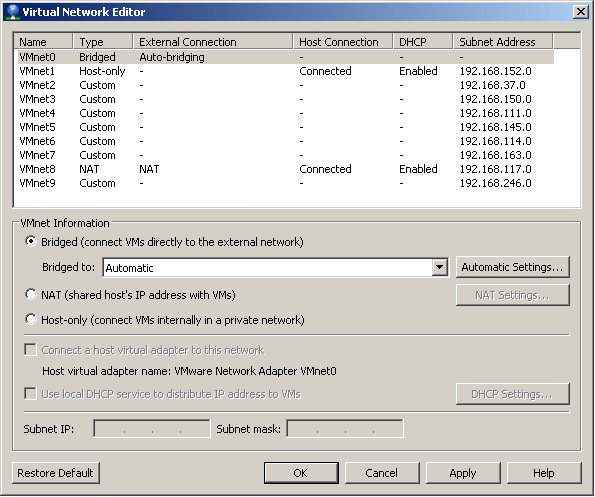Screen dimensions: 595x497
Task: Close the Virtual Network Editor dialog
Action: tap(581, 12)
